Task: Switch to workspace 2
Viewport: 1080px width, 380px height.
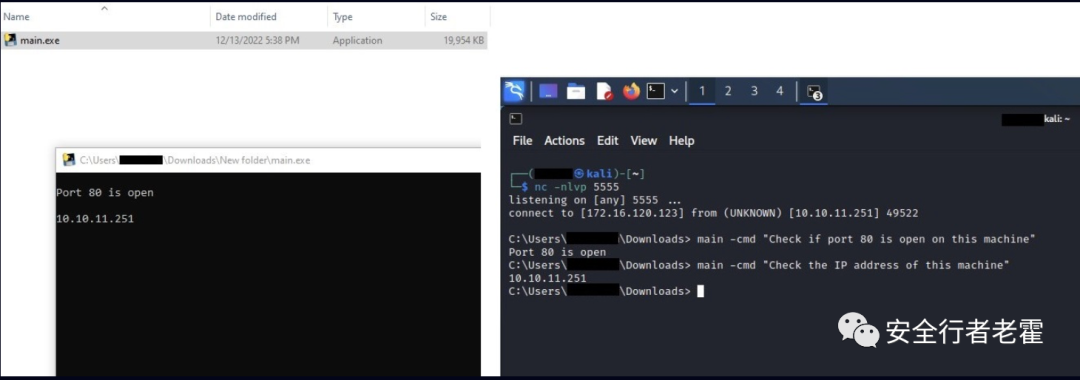Action: point(728,91)
